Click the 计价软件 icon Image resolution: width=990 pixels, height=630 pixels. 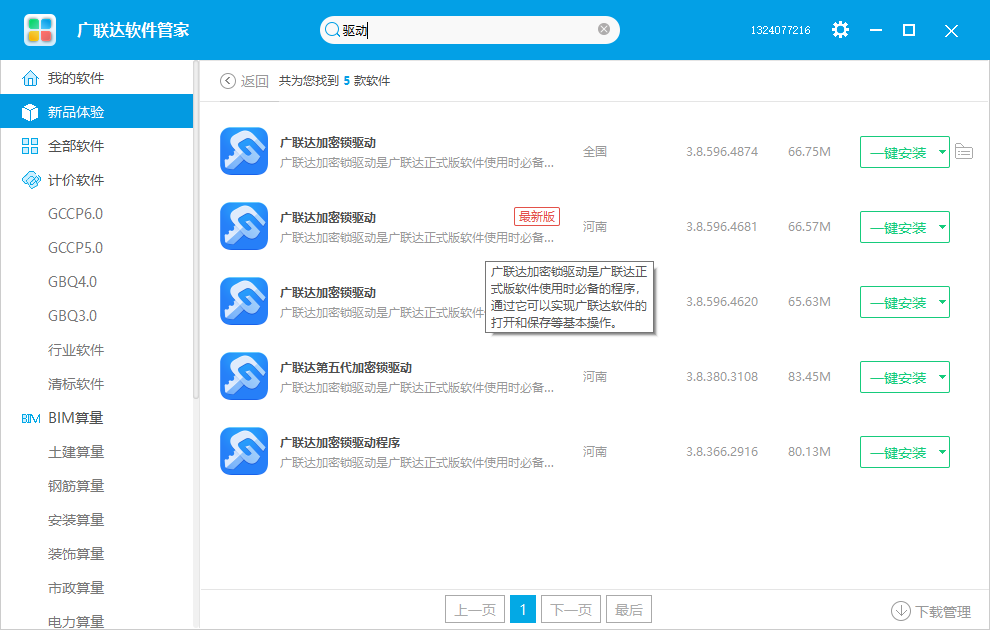pyautogui.click(x=31, y=180)
